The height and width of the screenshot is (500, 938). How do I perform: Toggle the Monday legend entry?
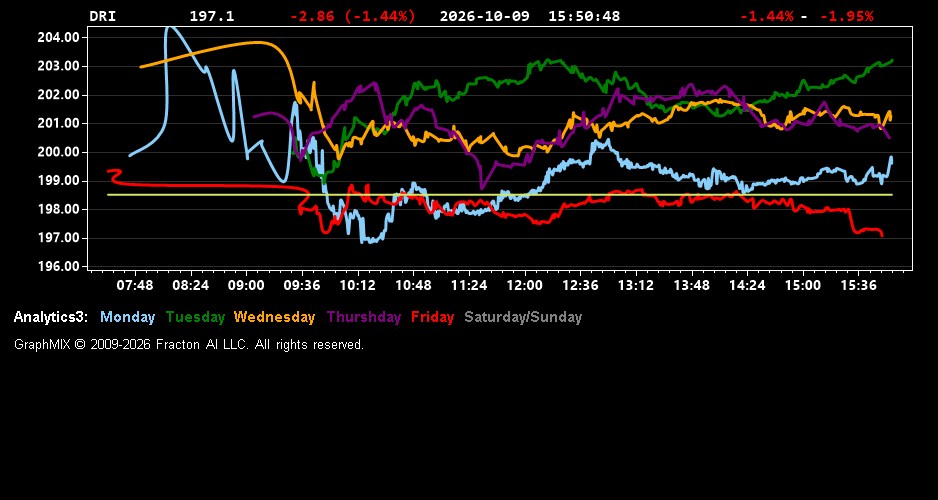tap(127, 317)
